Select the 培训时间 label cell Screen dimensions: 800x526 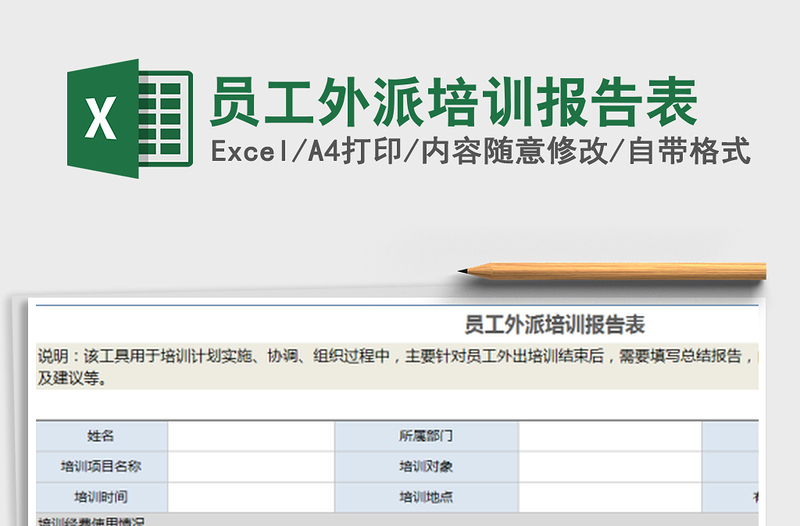[x=102, y=497]
